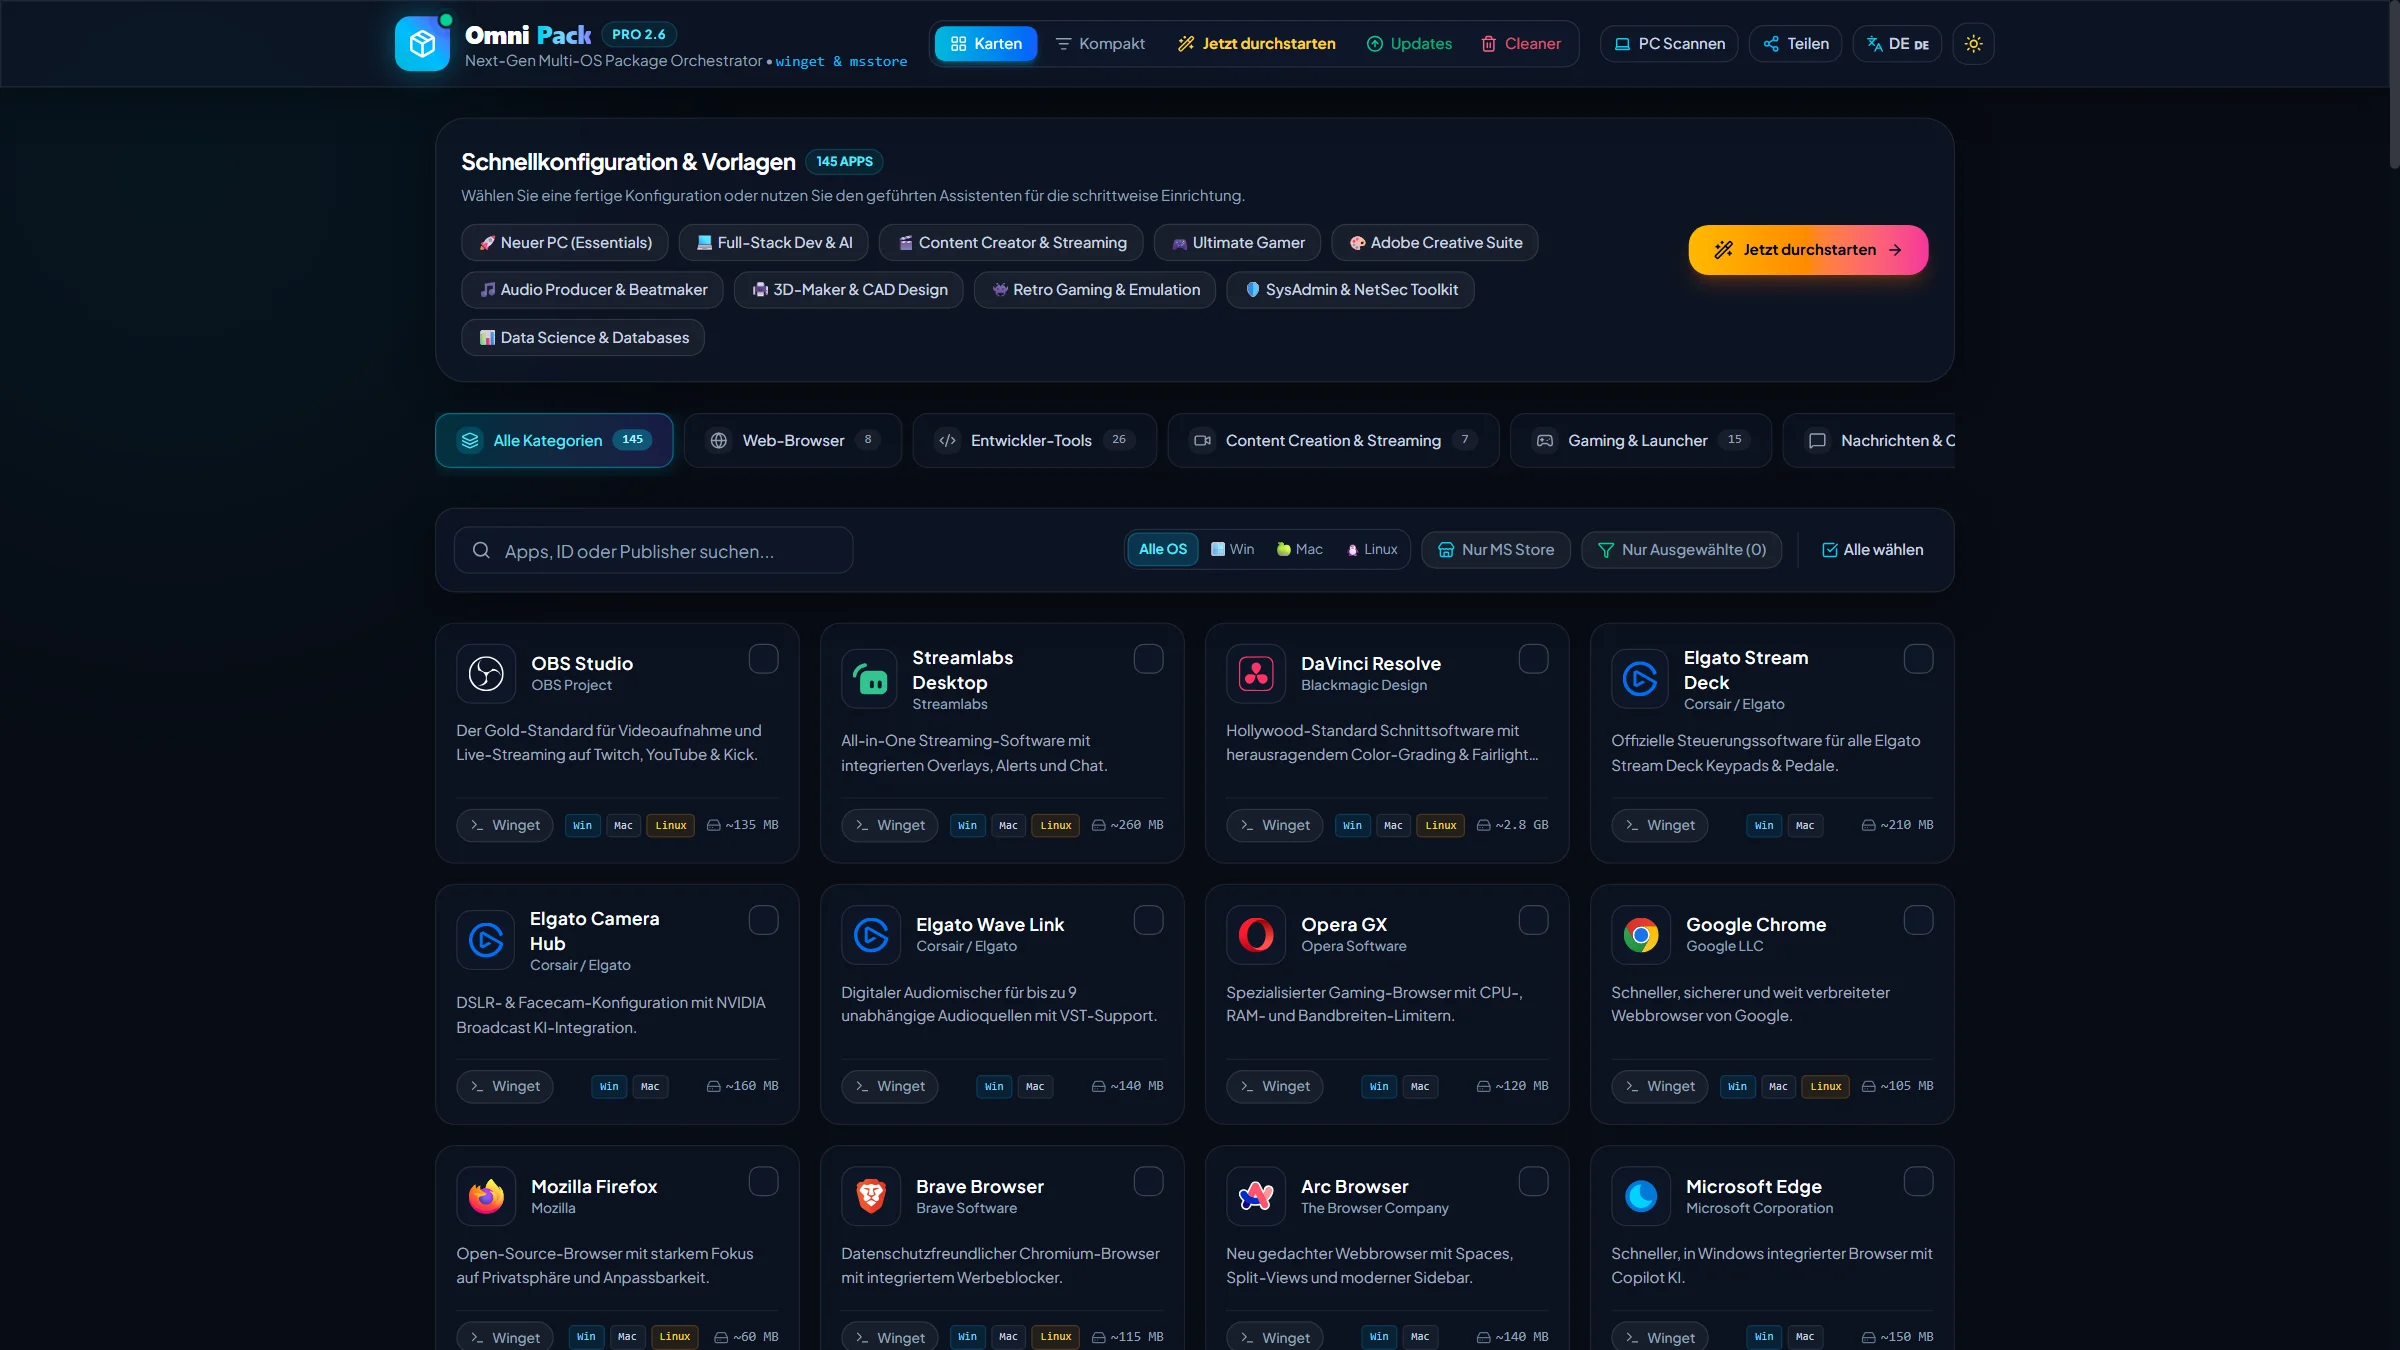Toggle the light/dark theme sun icon
The image size is (2400, 1350).
click(x=1973, y=44)
